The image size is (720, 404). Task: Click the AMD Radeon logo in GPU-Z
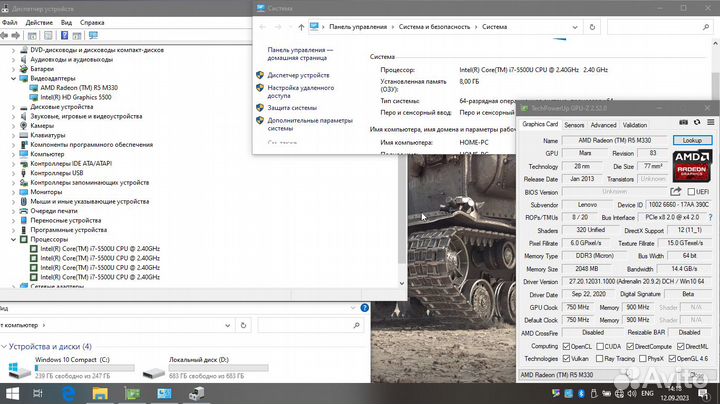click(x=692, y=166)
